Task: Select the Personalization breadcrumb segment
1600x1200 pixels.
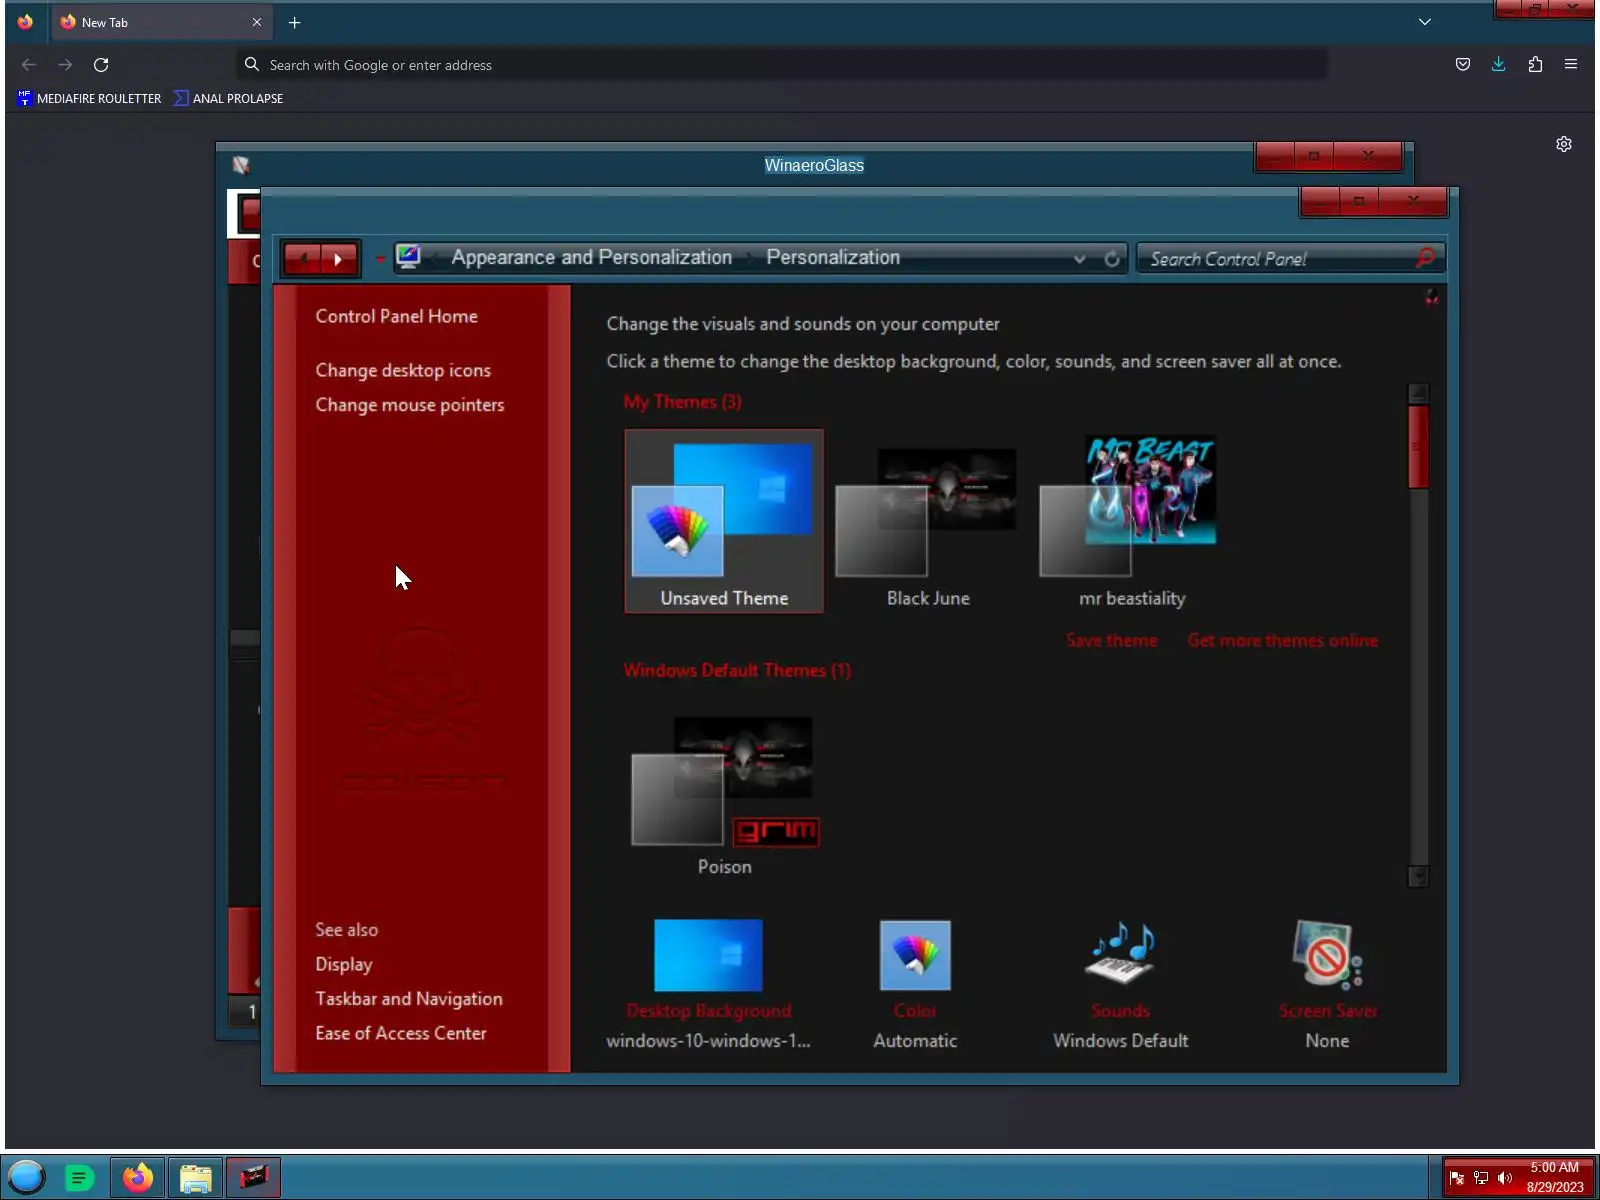Action: 833,257
